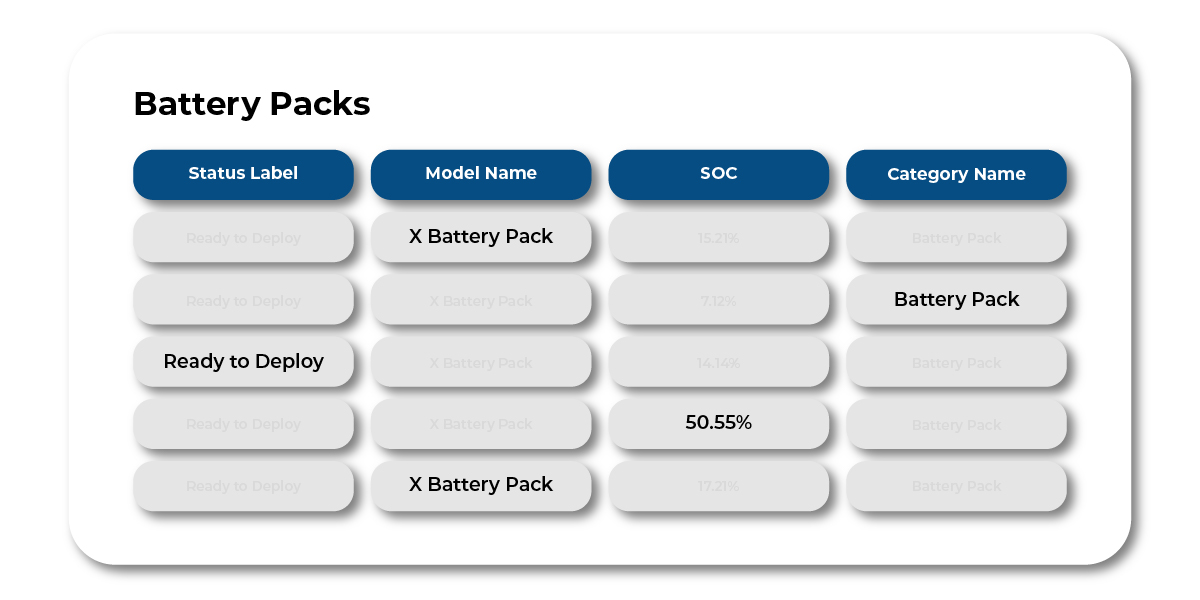Image resolution: width=1200 pixels, height=600 pixels.
Task: Click Ready to Deploy in the 15.21% row
Action: click(243, 238)
